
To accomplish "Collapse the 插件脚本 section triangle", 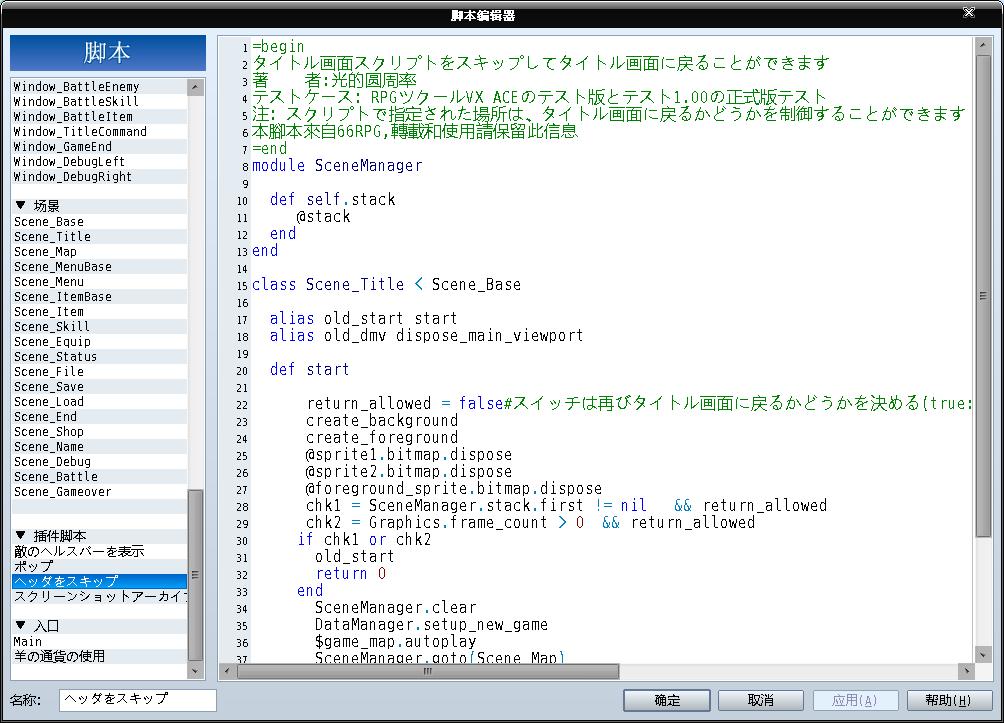I will click(x=20, y=535).
